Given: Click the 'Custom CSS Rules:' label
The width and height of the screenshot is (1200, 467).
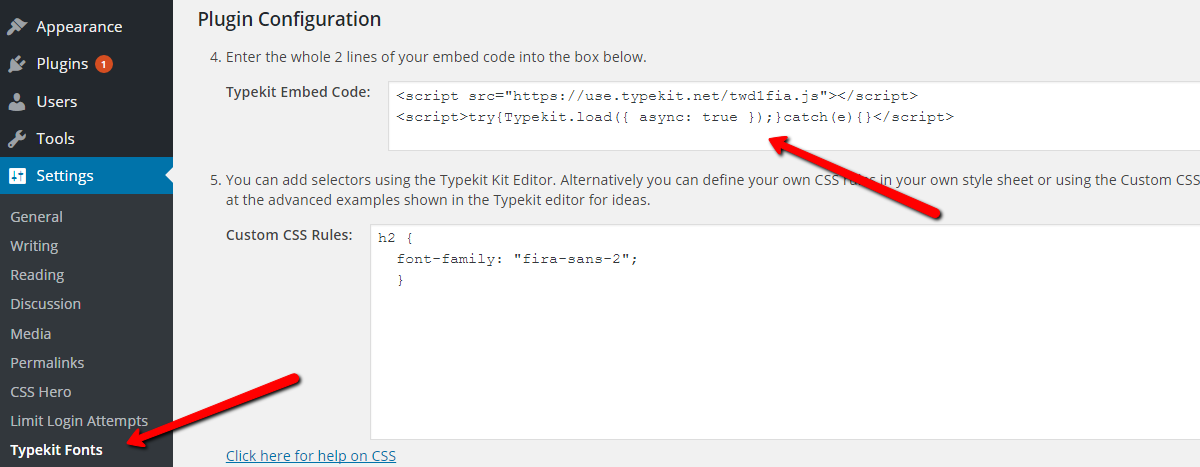Looking at the screenshot, I should pos(289,235).
